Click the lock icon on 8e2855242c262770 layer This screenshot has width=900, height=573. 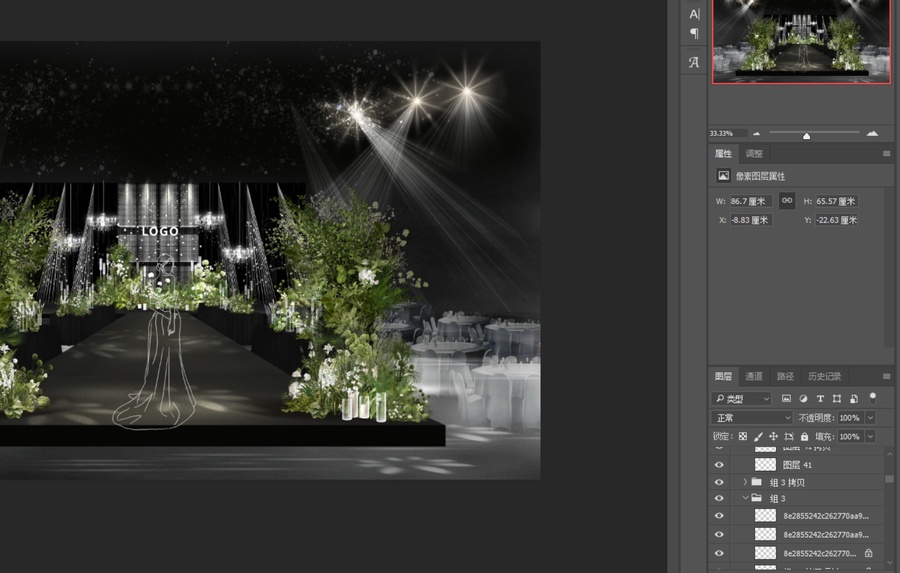coord(868,553)
